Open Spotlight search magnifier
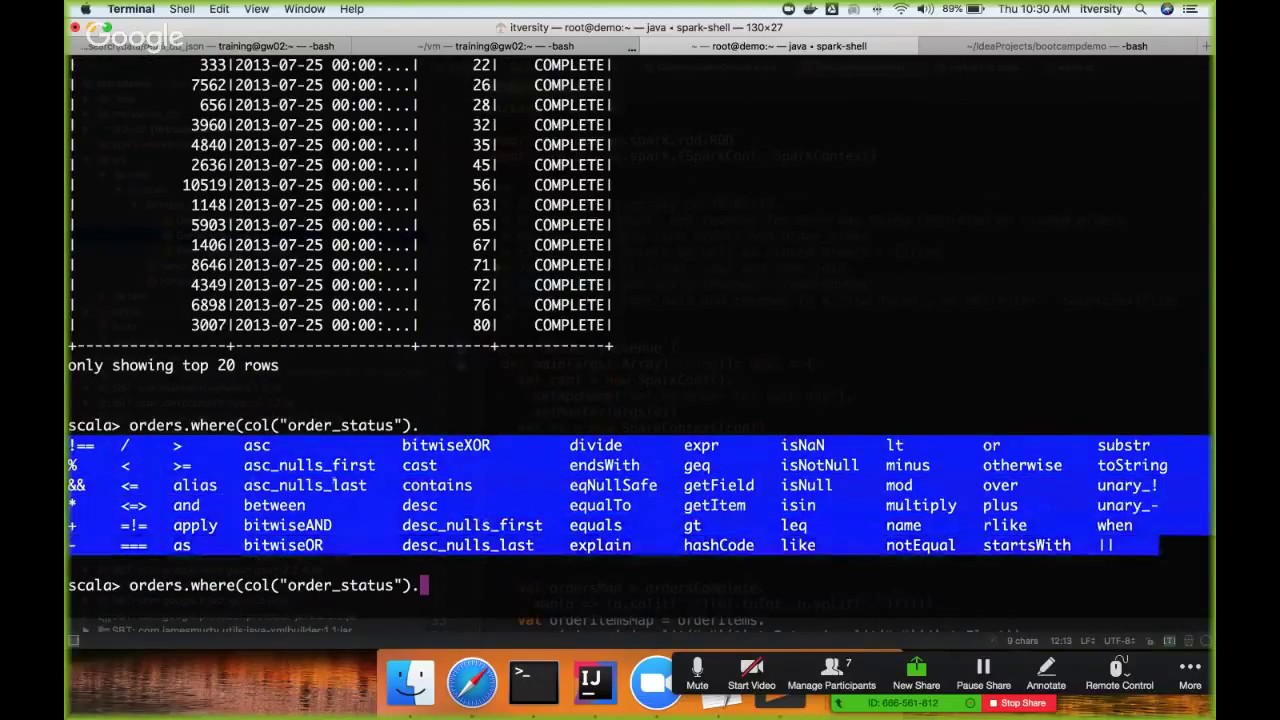This screenshot has width=1280, height=720. point(1141,9)
